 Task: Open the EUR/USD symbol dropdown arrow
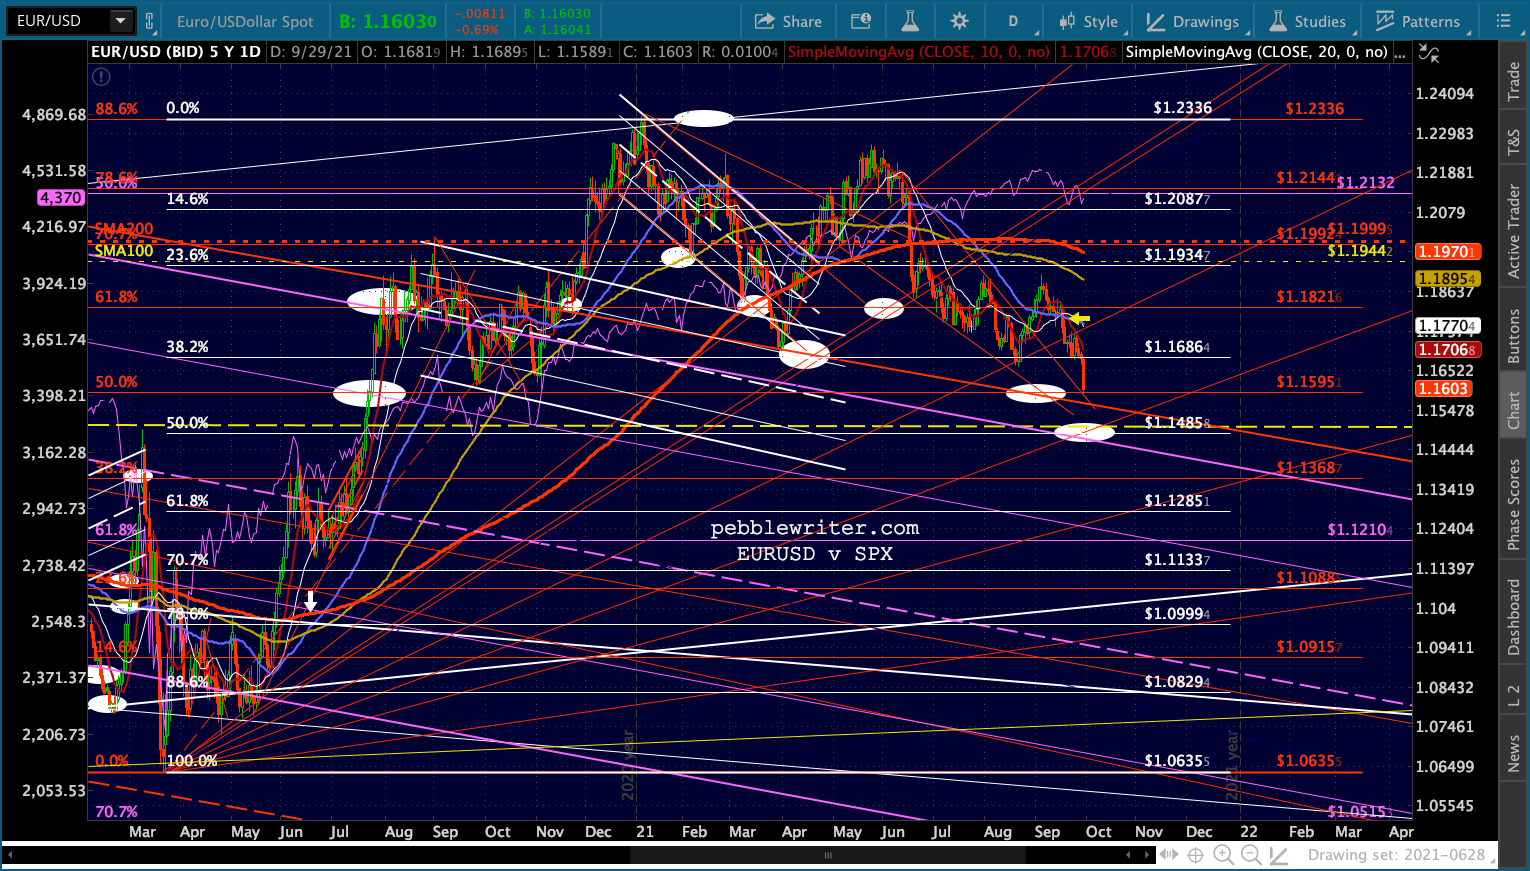pos(120,21)
